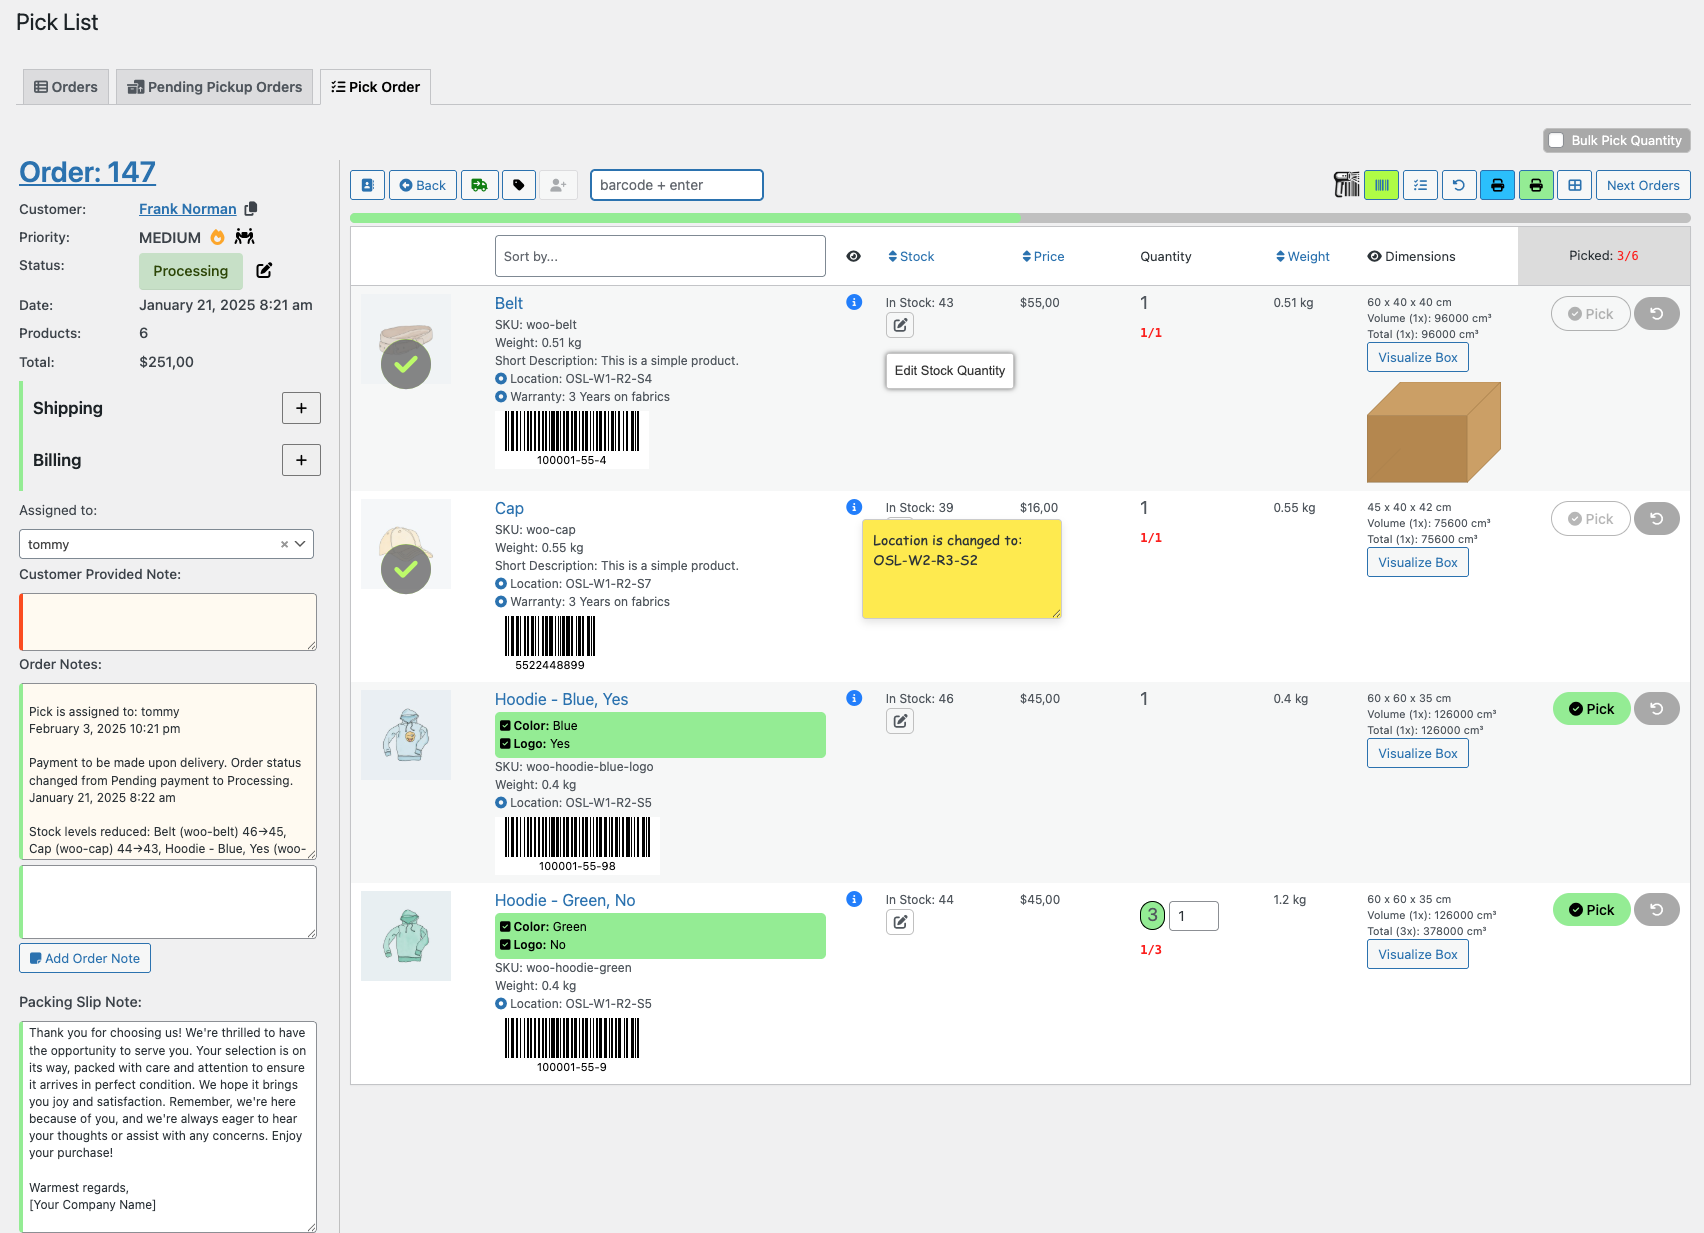
Task: Click the blue printer icon
Action: click(x=1497, y=185)
